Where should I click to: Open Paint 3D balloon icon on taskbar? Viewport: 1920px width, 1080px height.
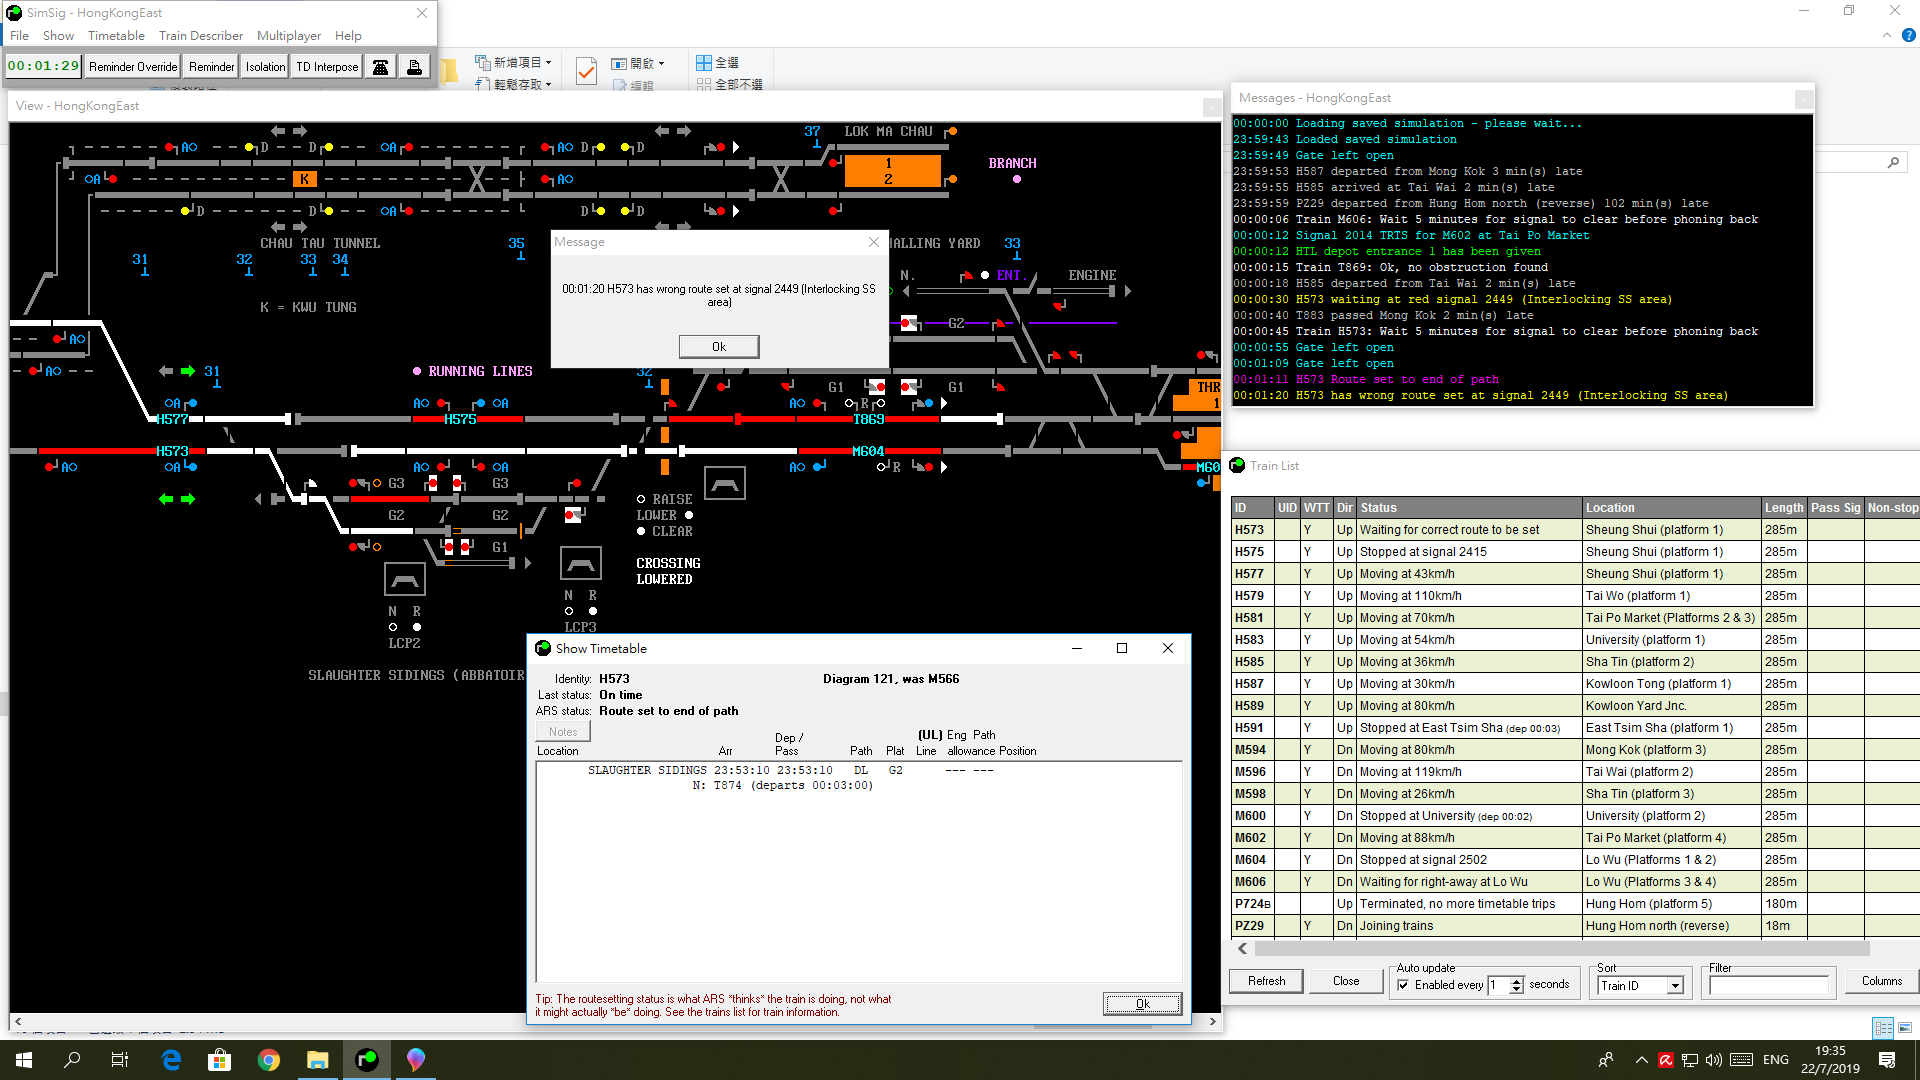416,1060
